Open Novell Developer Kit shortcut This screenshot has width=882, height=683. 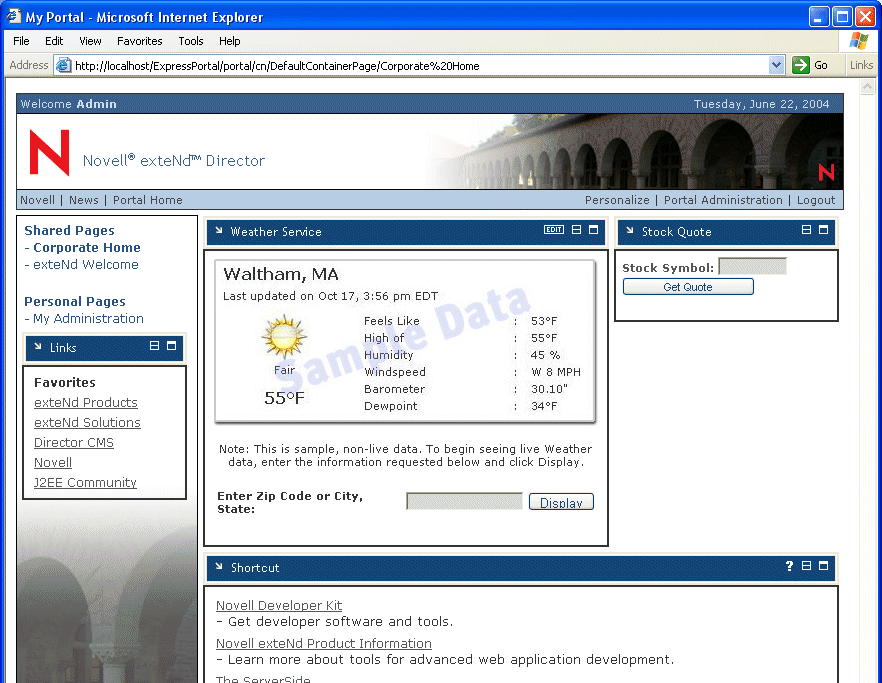279,606
